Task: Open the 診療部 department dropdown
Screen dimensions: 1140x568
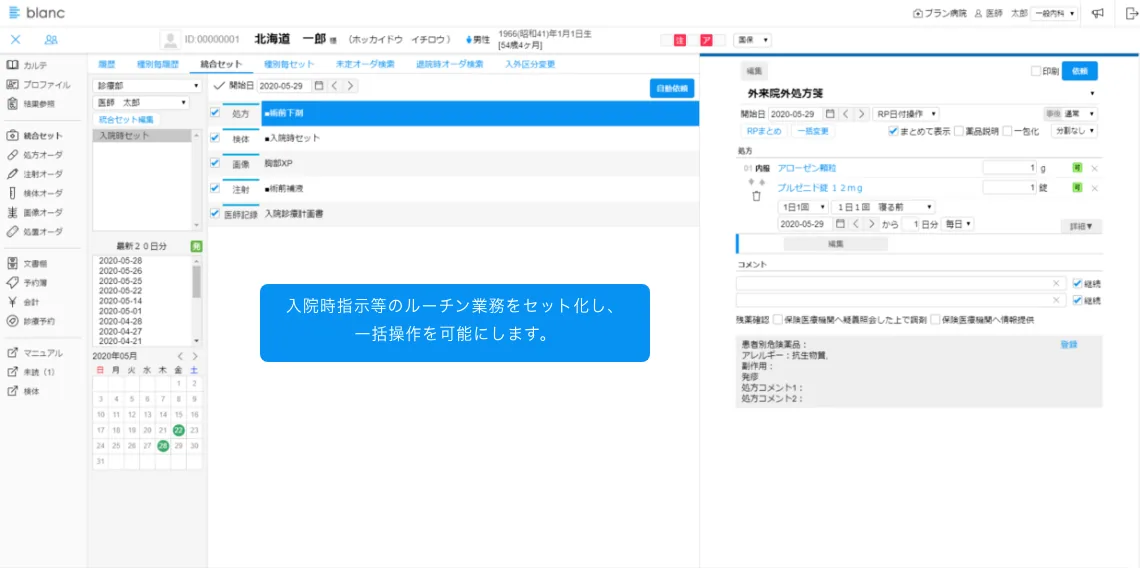Action: tap(148, 86)
